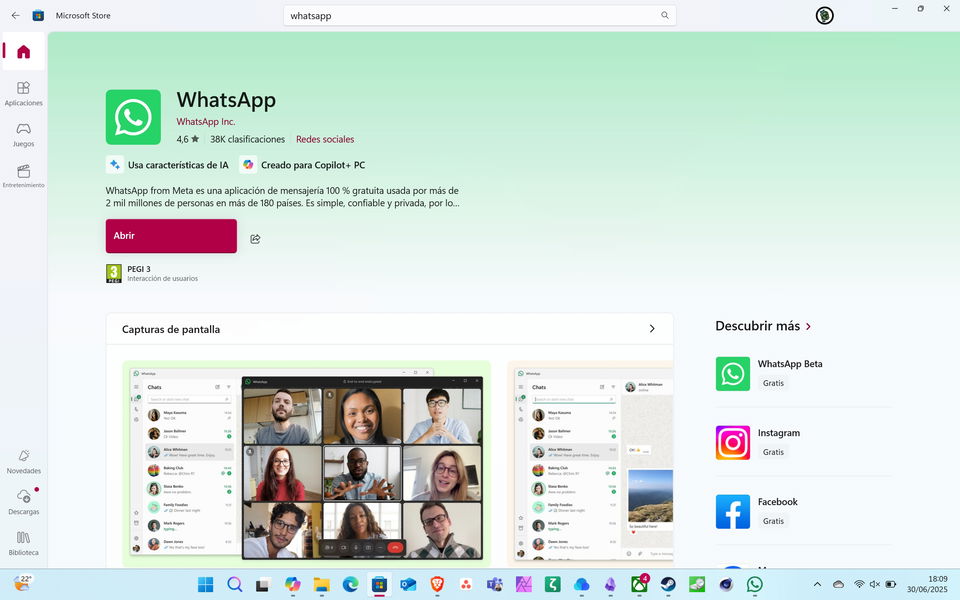Click the Microsoft Store logo in title bar
960x600 pixels.
38,15
